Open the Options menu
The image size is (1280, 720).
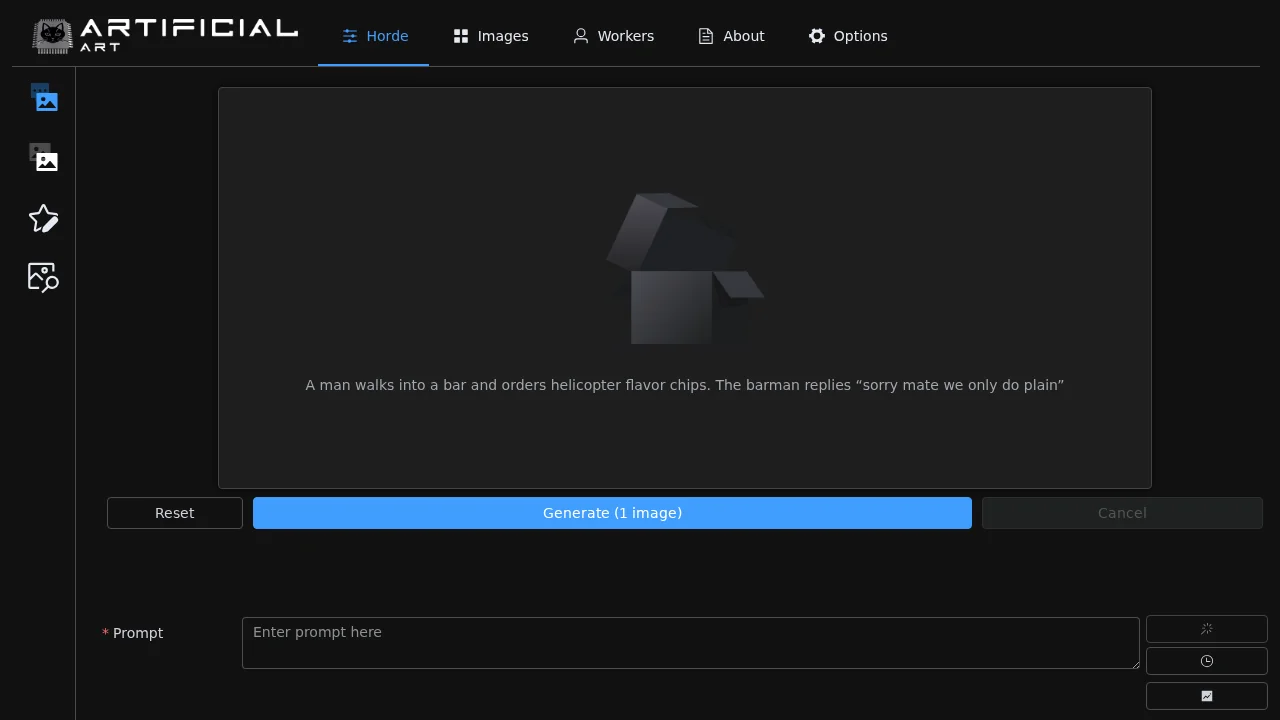[x=848, y=35]
